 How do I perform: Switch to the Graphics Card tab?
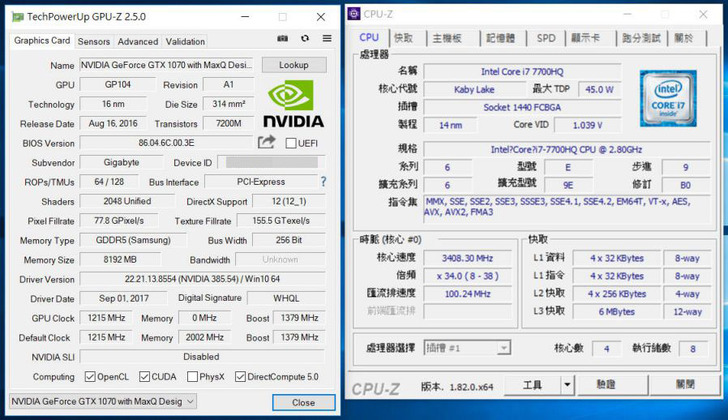click(42, 40)
